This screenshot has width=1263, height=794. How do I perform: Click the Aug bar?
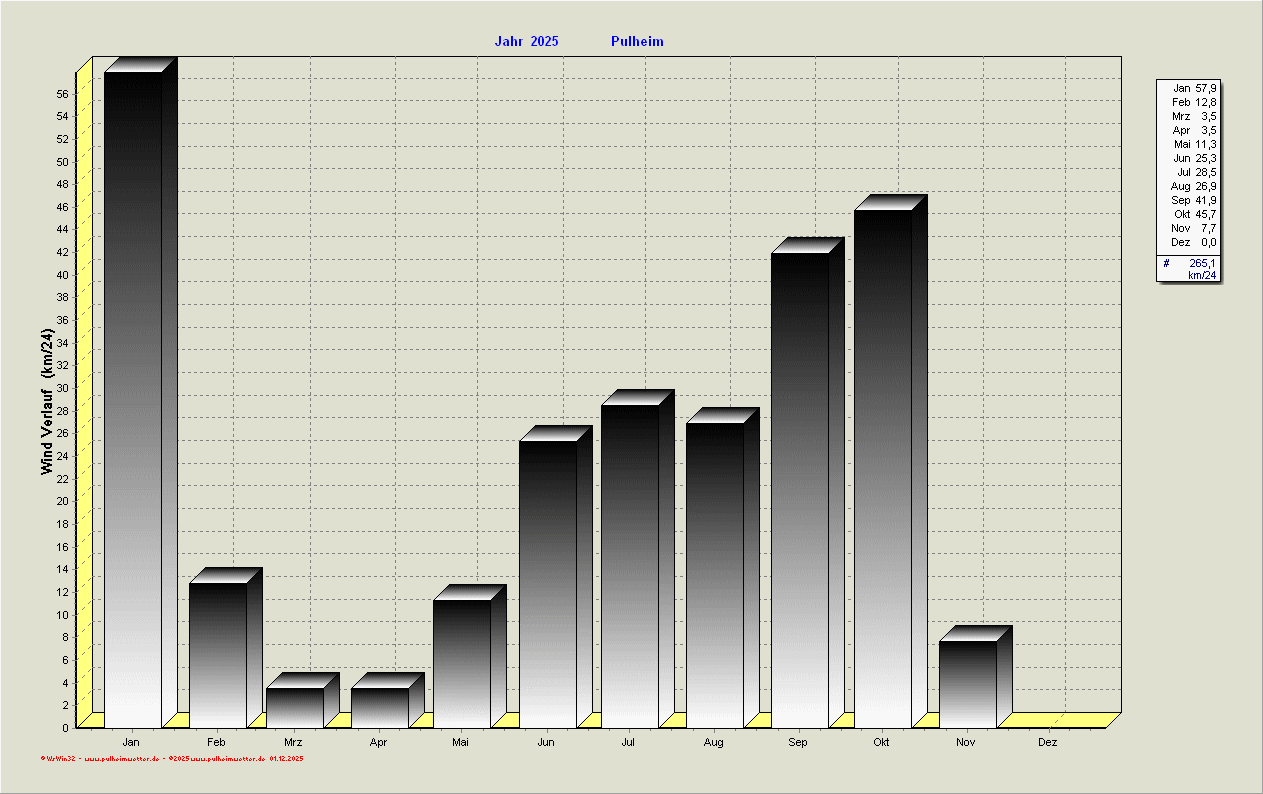point(715,575)
